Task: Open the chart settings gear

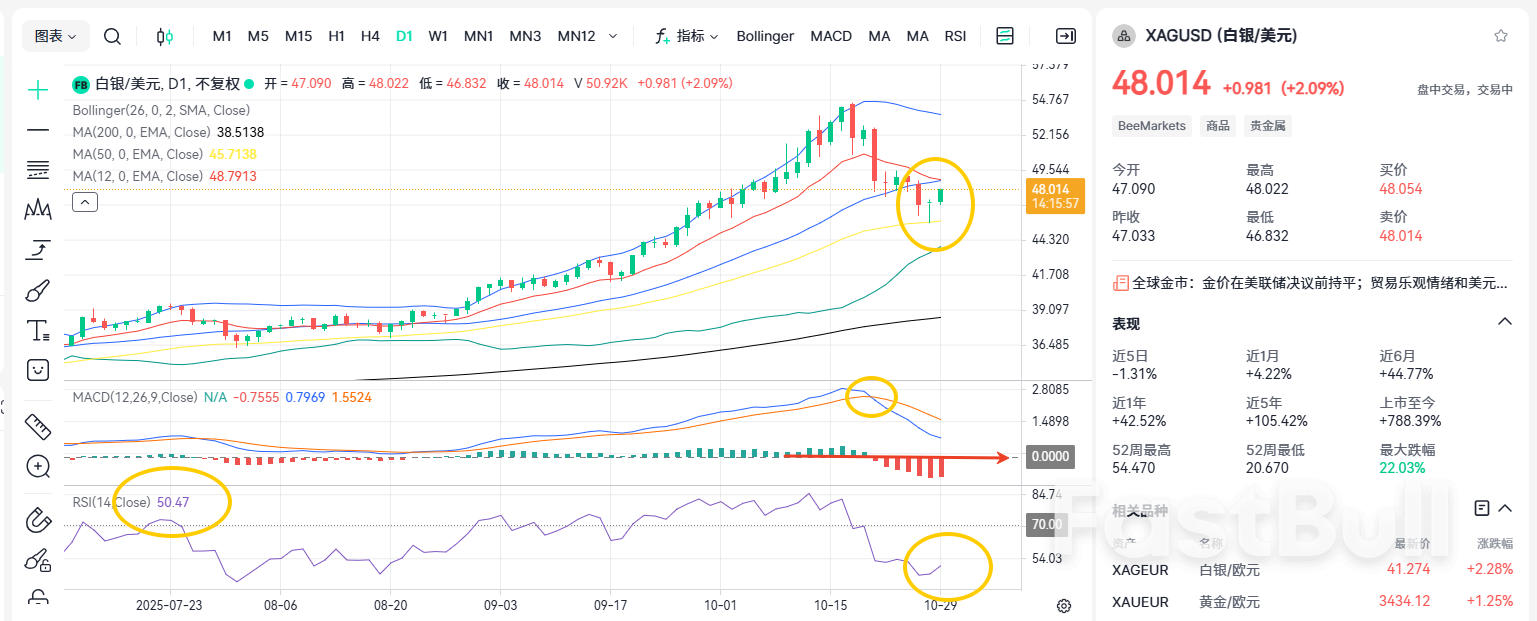Action: click(x=1063, y=605)
